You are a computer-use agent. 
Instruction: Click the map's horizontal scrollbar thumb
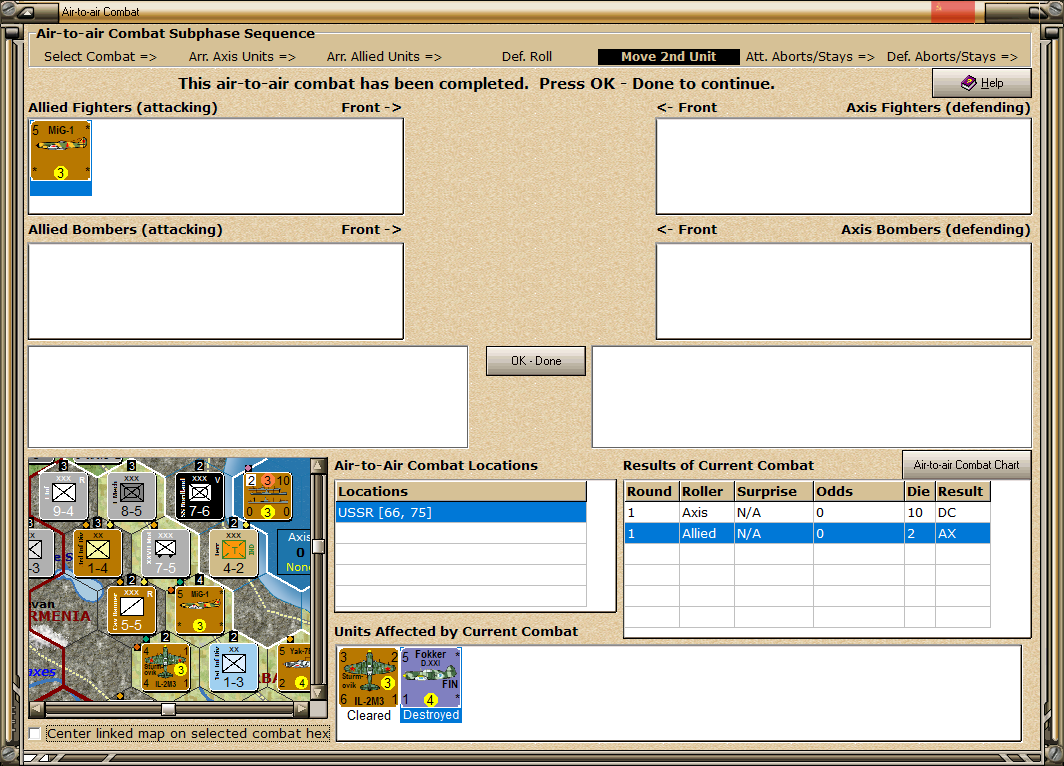(x=168, y=709)
